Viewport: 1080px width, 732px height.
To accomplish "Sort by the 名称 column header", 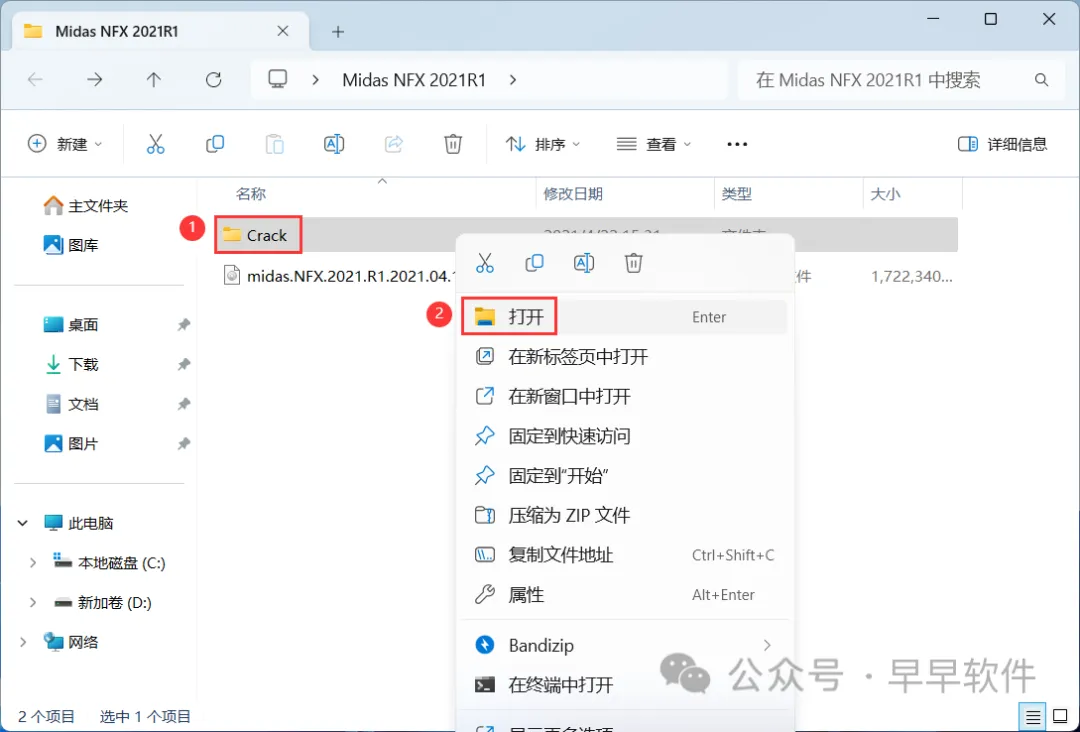I will (251, 194).
